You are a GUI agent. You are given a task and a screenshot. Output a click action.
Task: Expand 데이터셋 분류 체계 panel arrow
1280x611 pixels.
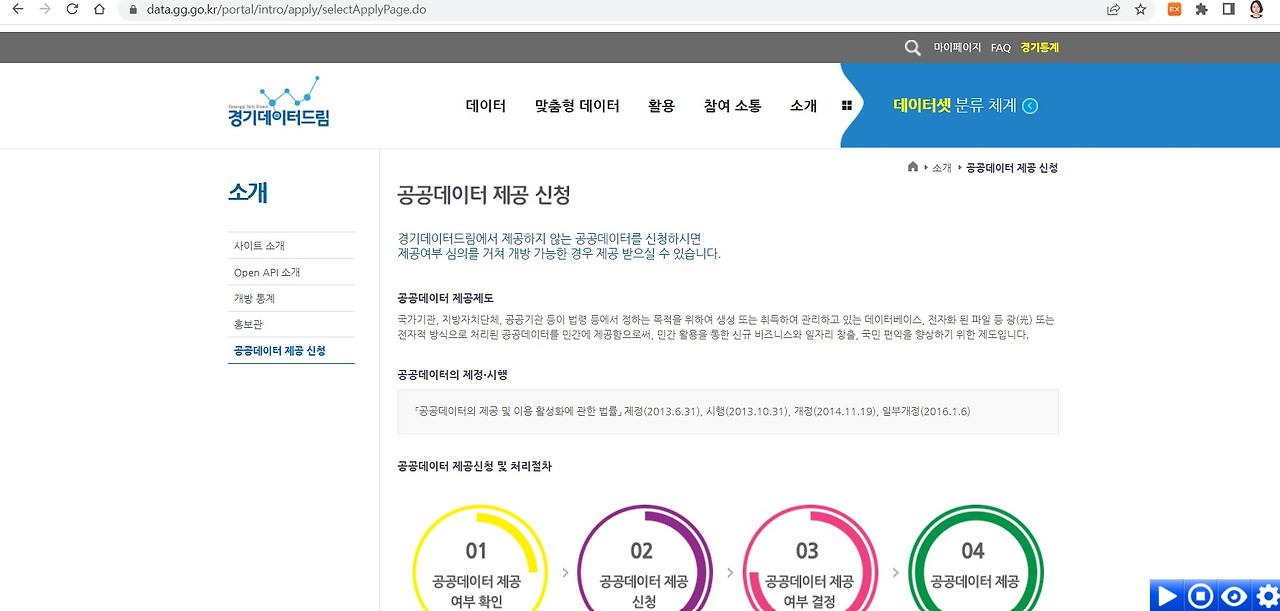tap(1030, 106)
